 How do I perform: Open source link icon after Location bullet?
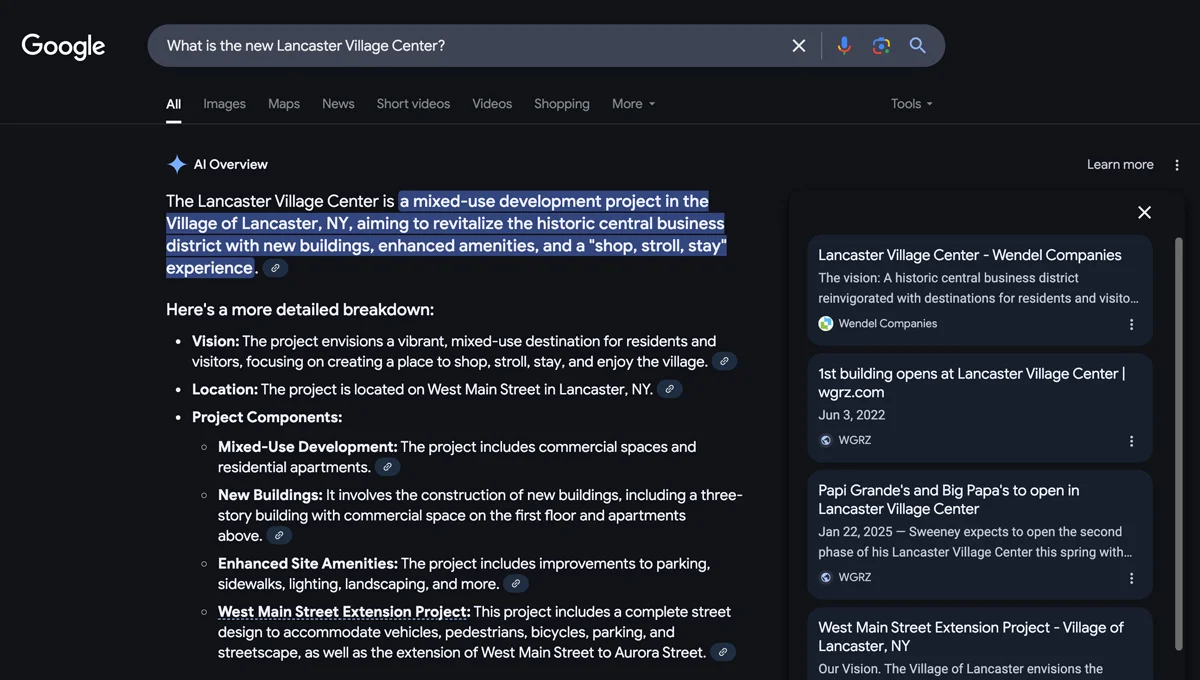pos(670,390)
